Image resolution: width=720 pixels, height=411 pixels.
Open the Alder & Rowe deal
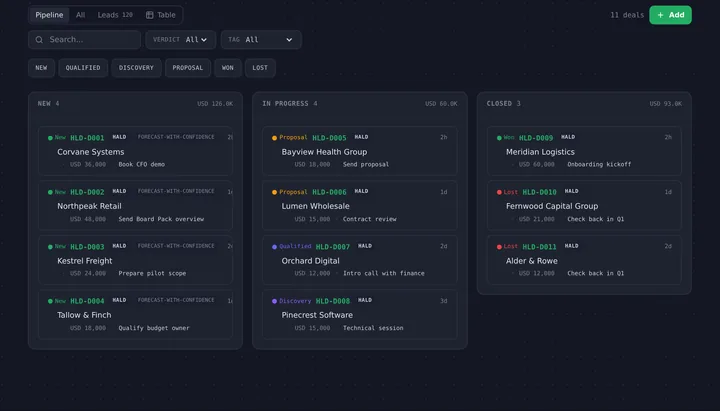pos(585,259)
